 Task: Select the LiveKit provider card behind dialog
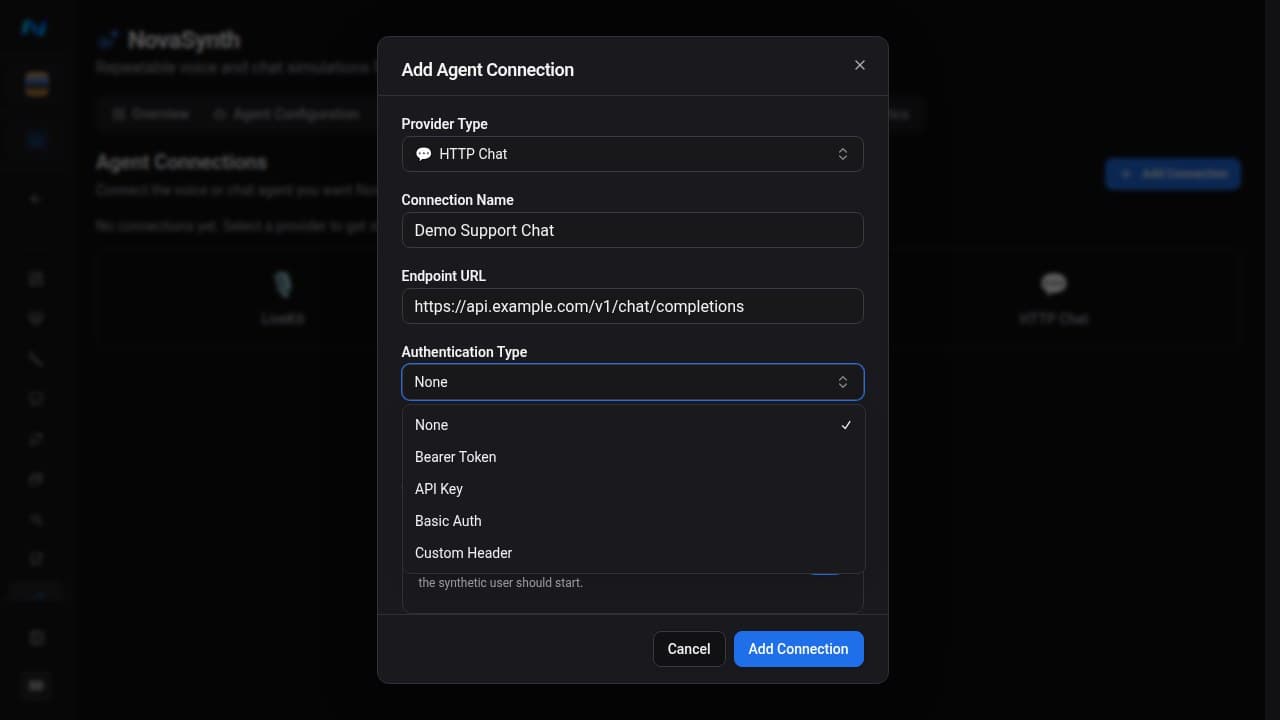[283, 297]
